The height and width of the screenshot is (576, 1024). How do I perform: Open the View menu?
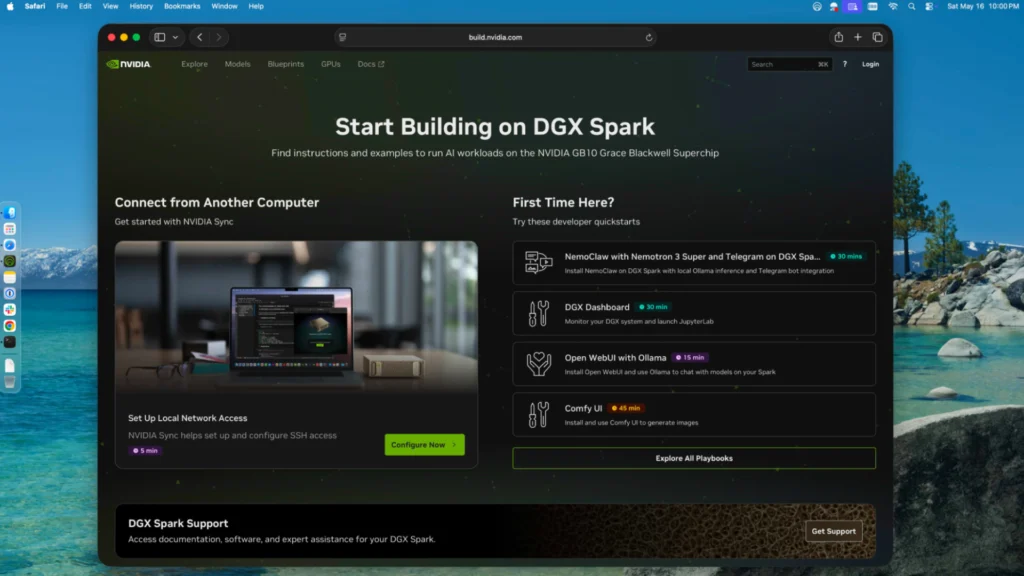coord(110,7)
